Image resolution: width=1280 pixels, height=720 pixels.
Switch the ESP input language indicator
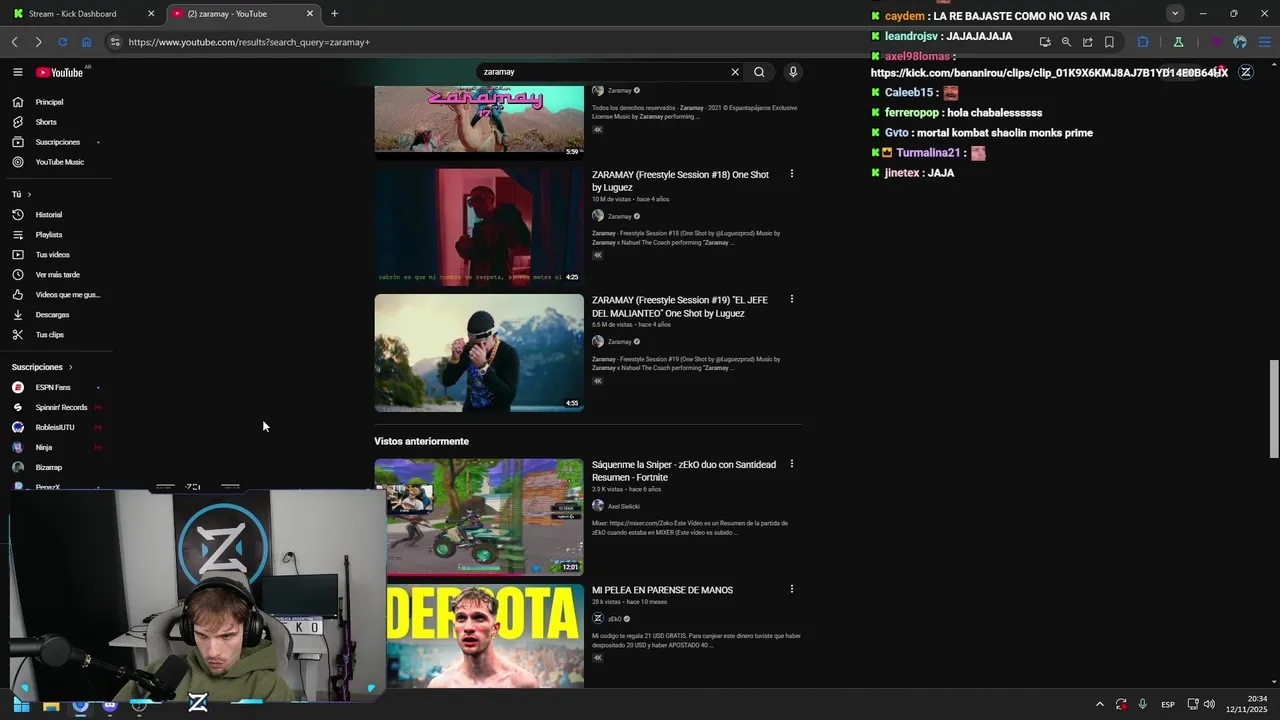point(1168,705)
